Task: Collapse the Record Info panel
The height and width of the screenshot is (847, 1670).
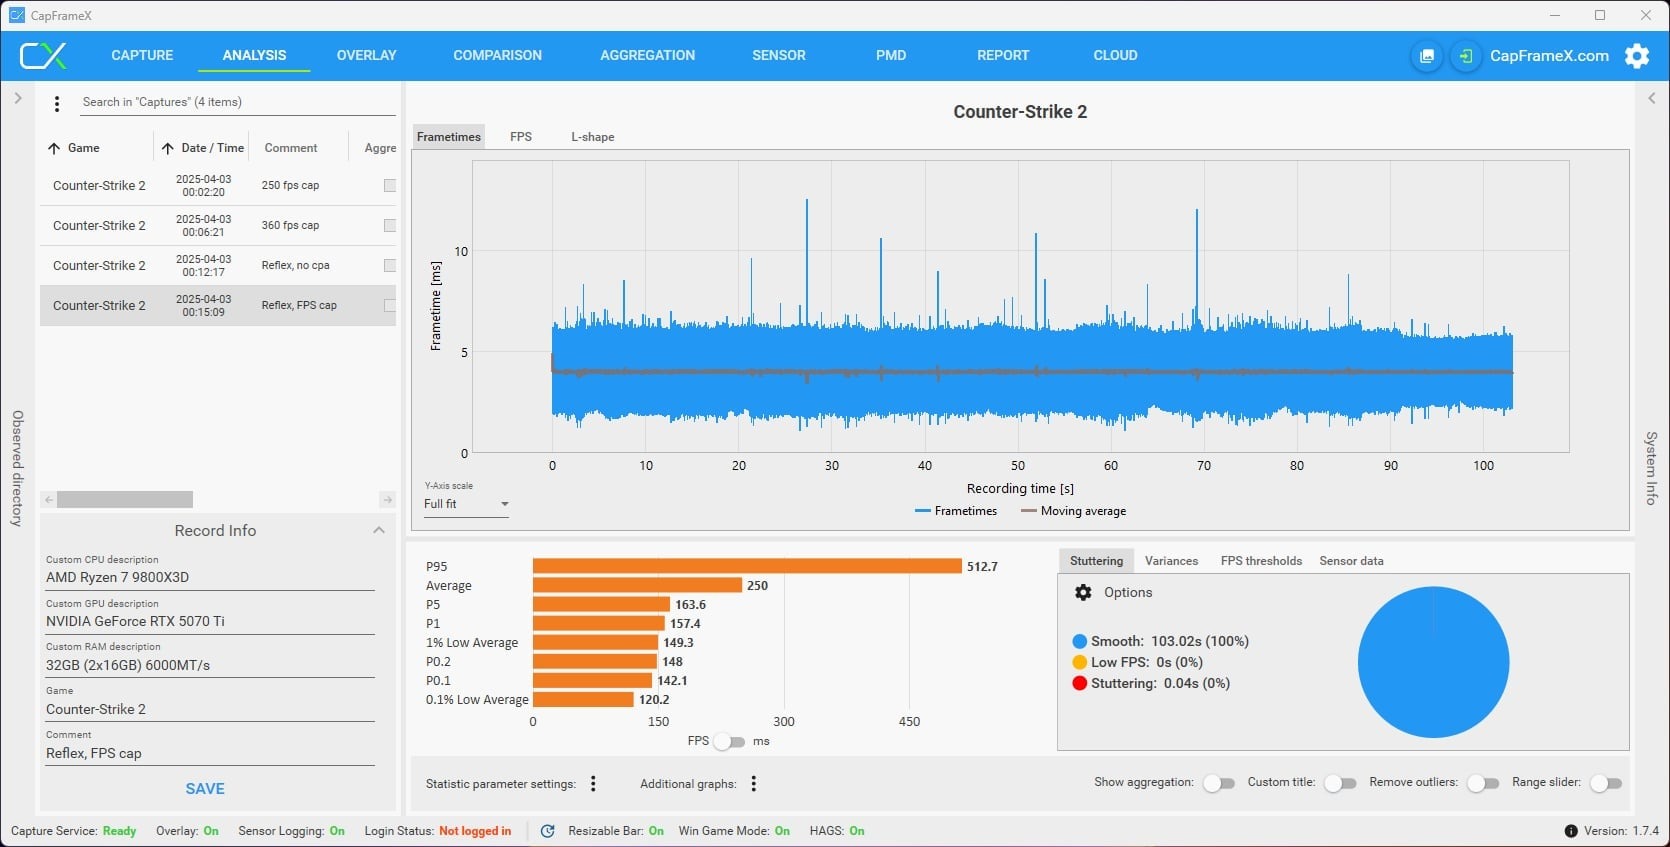Action: [x=379, y=531]
